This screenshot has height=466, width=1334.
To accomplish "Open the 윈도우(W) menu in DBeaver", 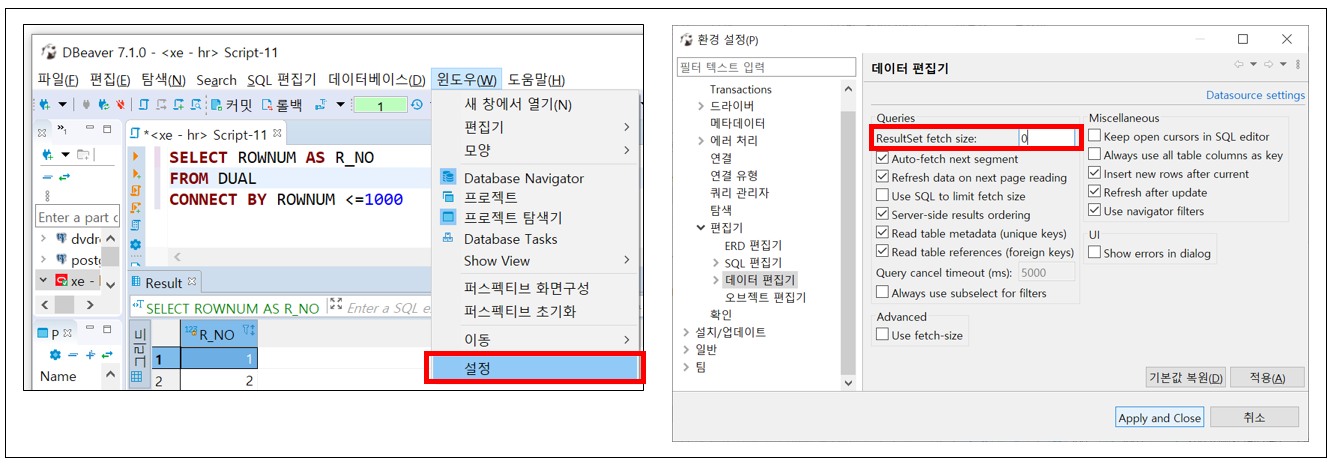I will tap(466, 80).
